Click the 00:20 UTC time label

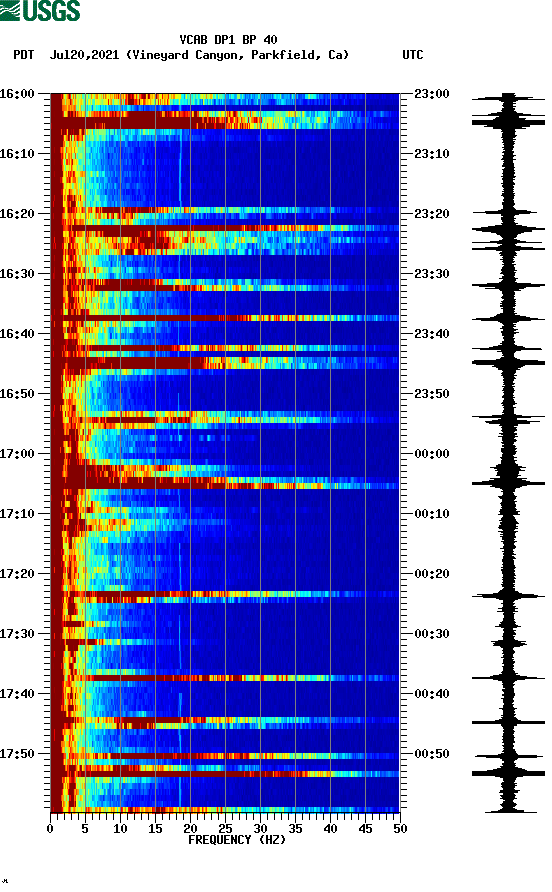(432, 574)
